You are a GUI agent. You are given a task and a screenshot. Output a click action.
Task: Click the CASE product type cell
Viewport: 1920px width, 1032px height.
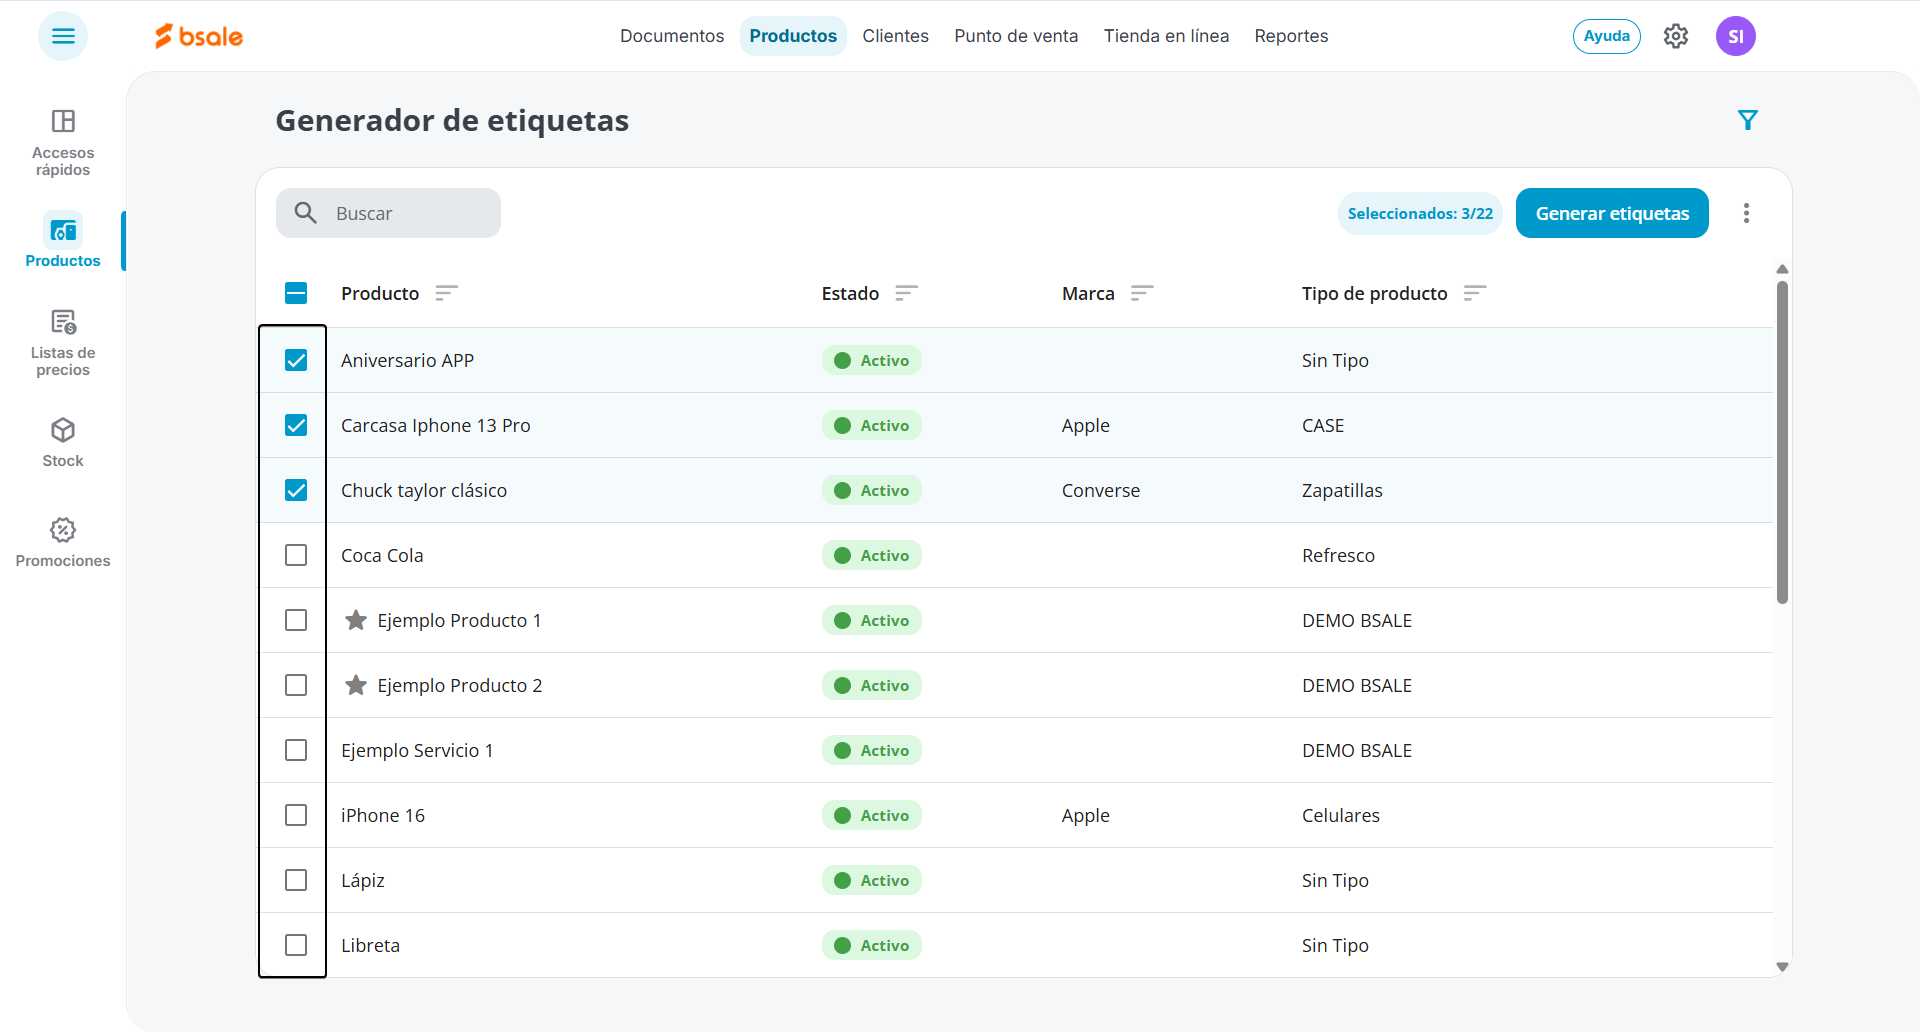[1323, 425]
